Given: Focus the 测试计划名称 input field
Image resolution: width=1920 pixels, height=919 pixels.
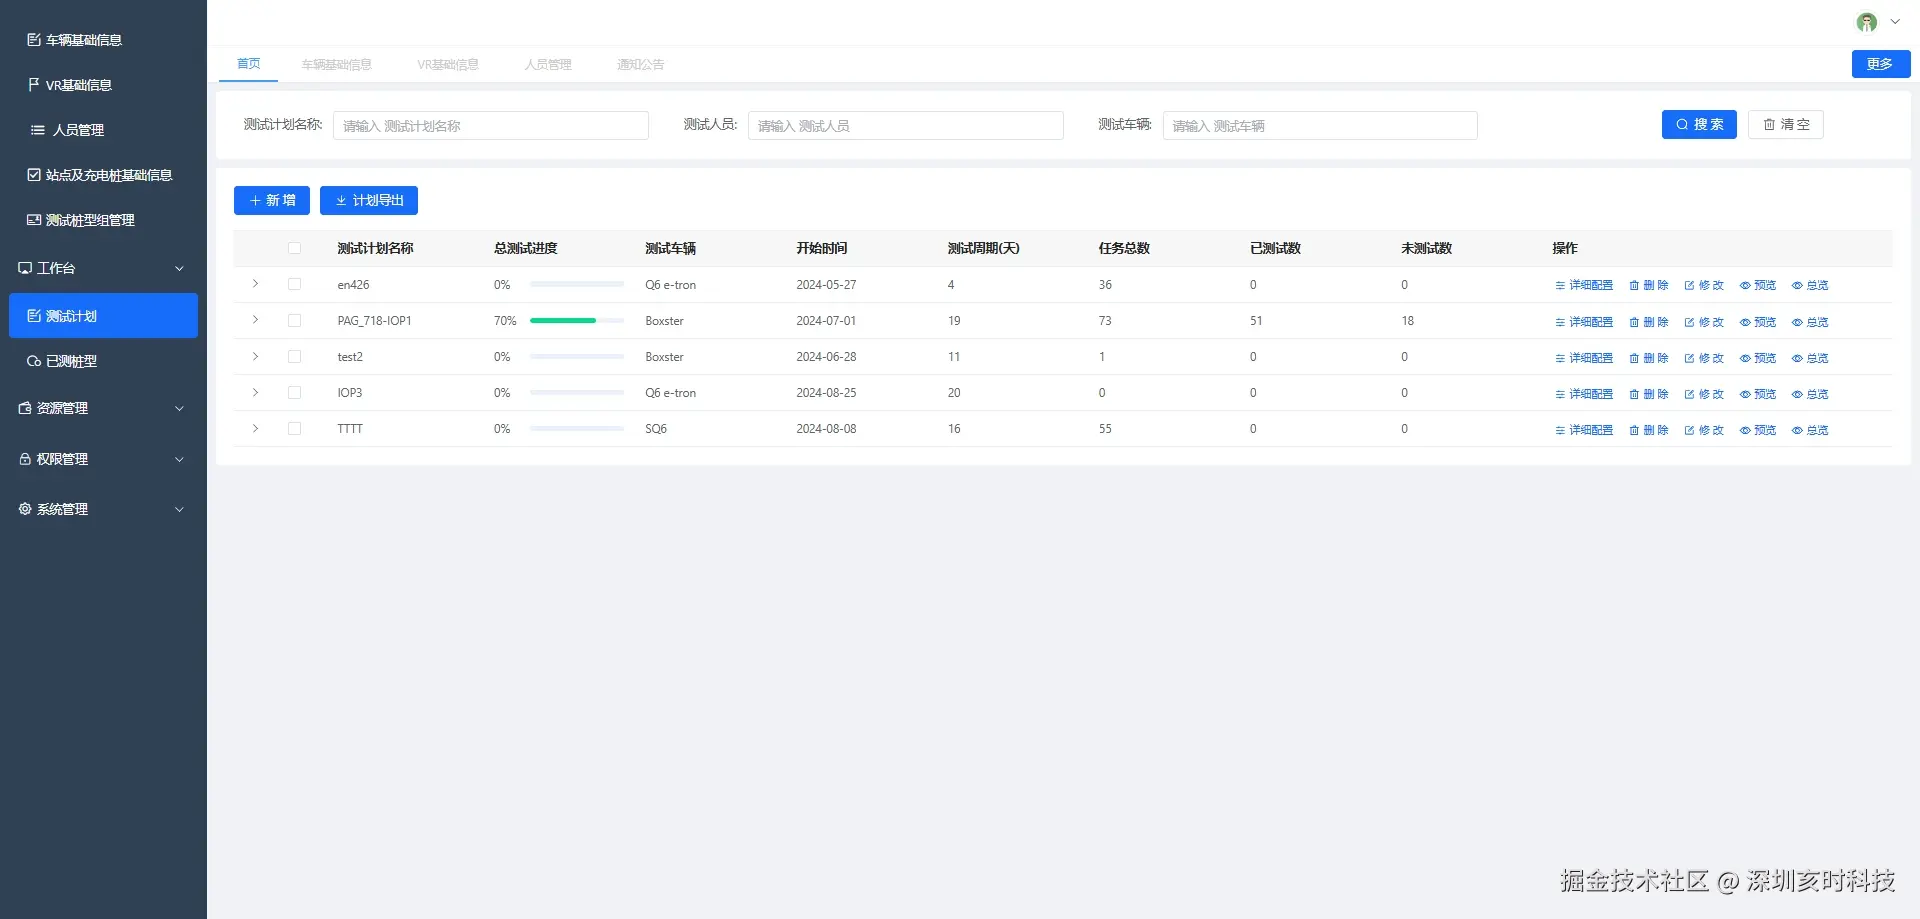Looking at the screenshot, I should pos(491,125).
